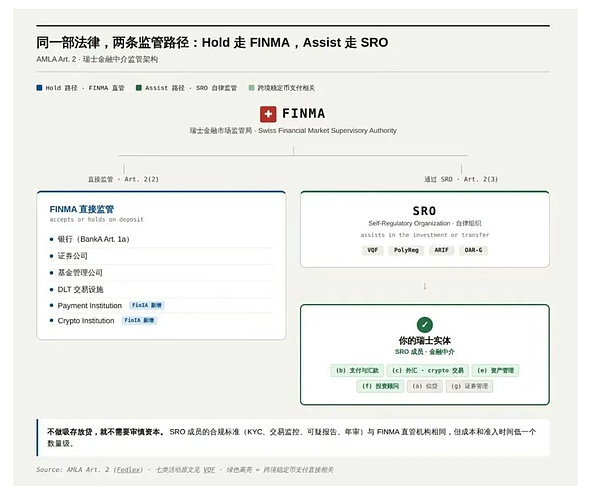Screen dimensions: 600x492
Task: Click the (b) 支付与汇款 tag
Action: tap(357, 370)
